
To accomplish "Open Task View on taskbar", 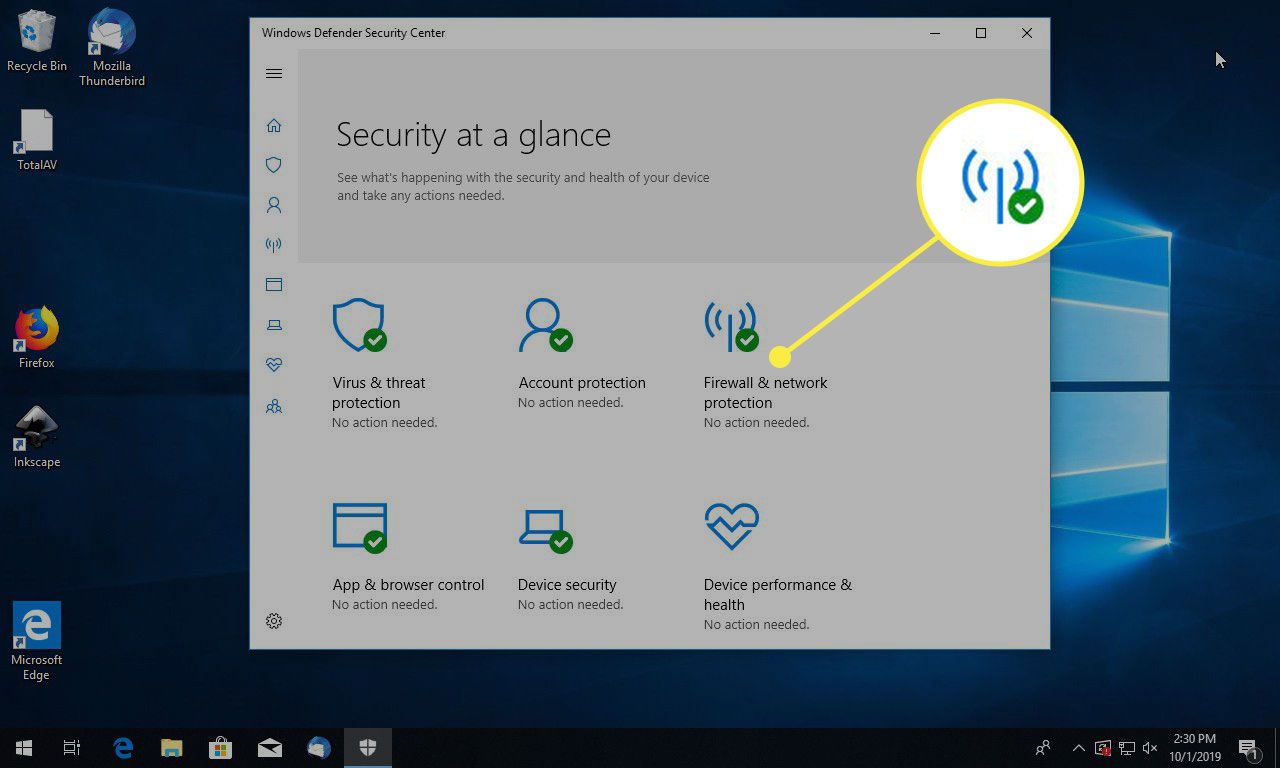I will 72,748.
